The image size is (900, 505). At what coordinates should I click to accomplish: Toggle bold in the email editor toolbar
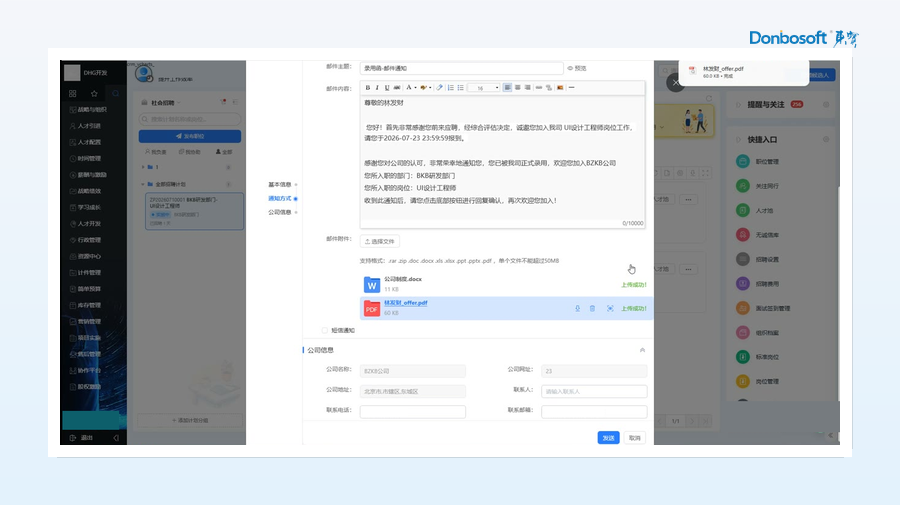[367, 88]
